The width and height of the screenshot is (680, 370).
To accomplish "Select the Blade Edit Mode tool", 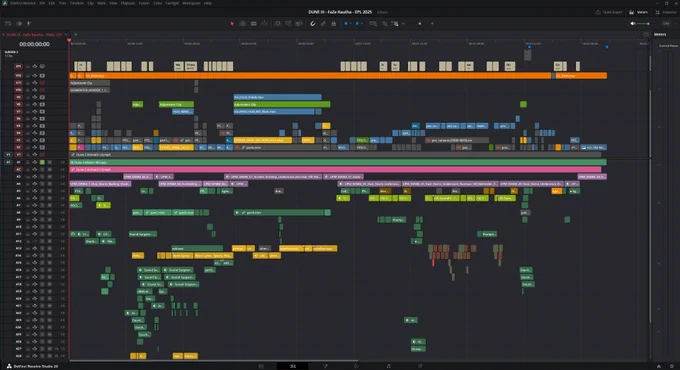I will click(x=265, y=23).
